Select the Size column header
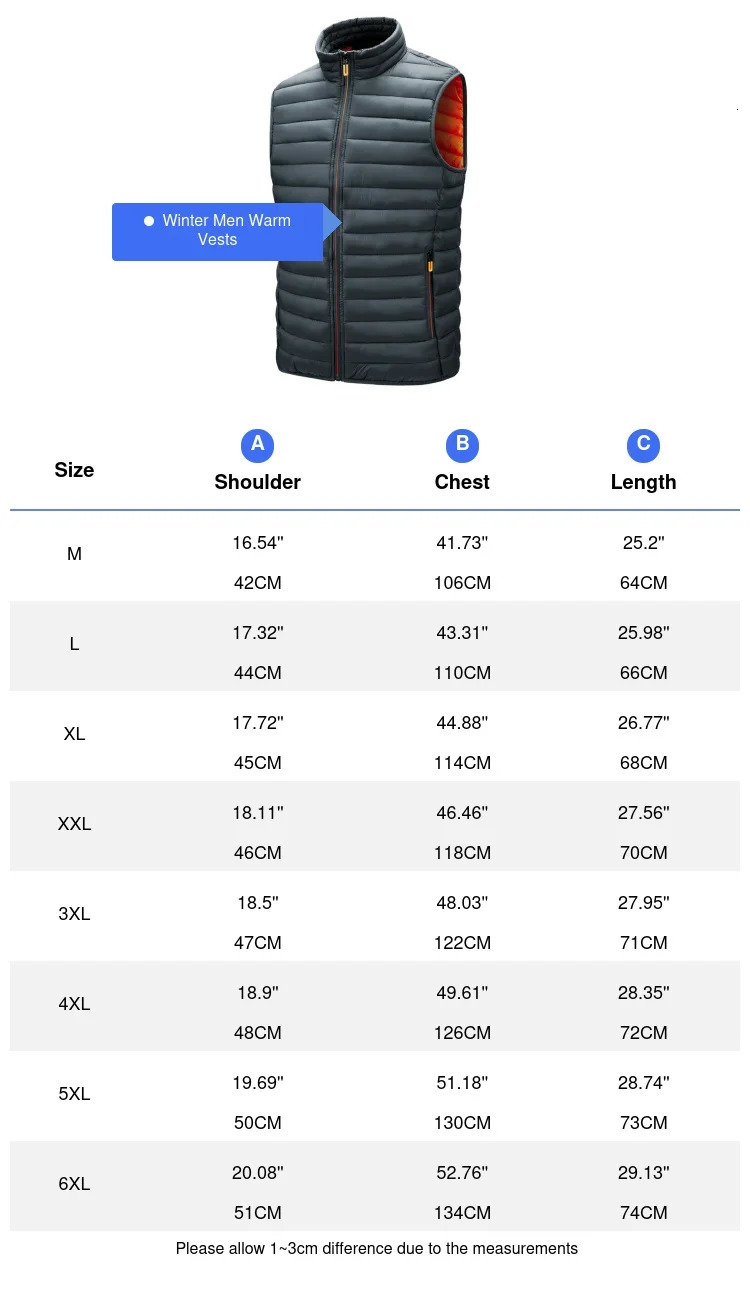The height and width of the screenshot is (1300, 750). click(x=74, y=470)
